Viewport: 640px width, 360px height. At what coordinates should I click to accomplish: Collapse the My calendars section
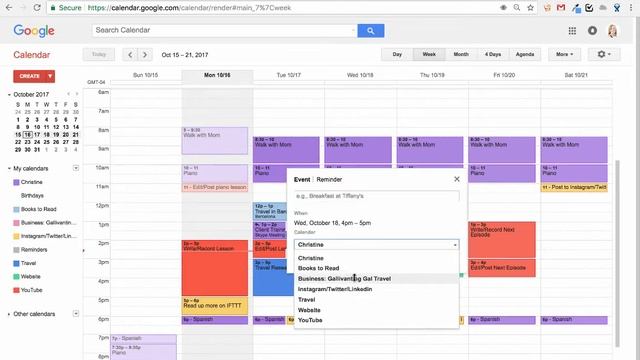(9, 169)
